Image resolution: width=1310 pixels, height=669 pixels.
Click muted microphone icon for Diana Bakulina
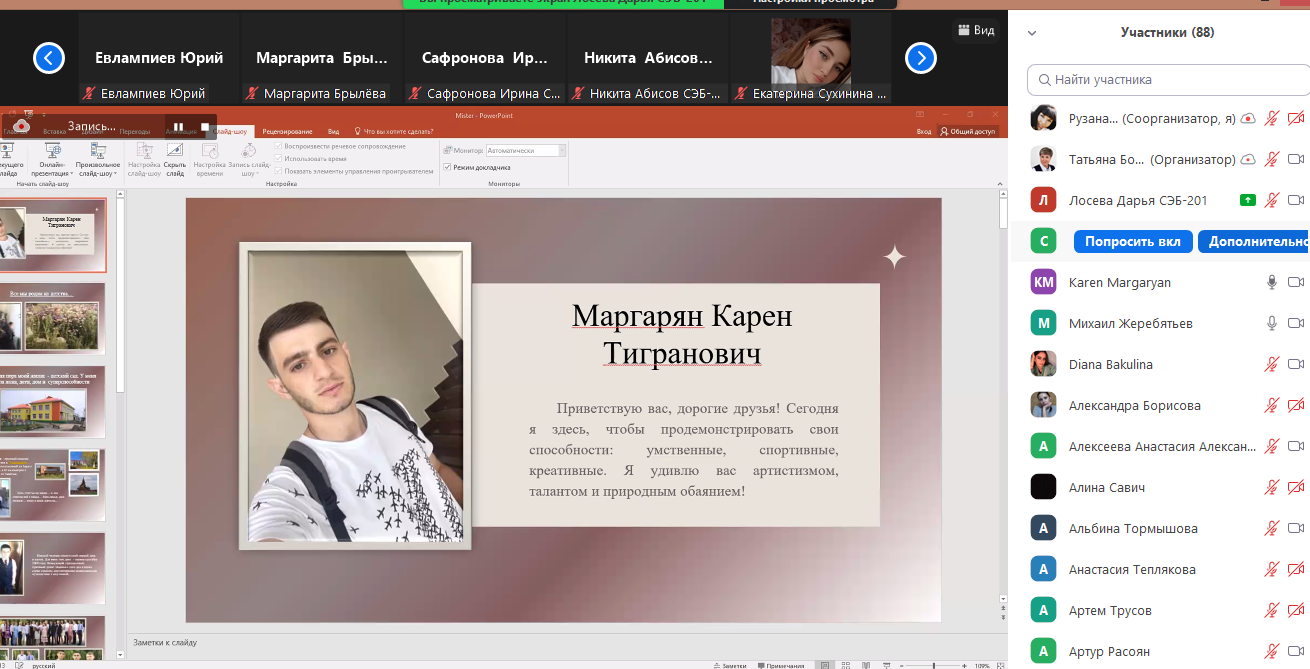pyautogui.click(x=1271, y=364)
